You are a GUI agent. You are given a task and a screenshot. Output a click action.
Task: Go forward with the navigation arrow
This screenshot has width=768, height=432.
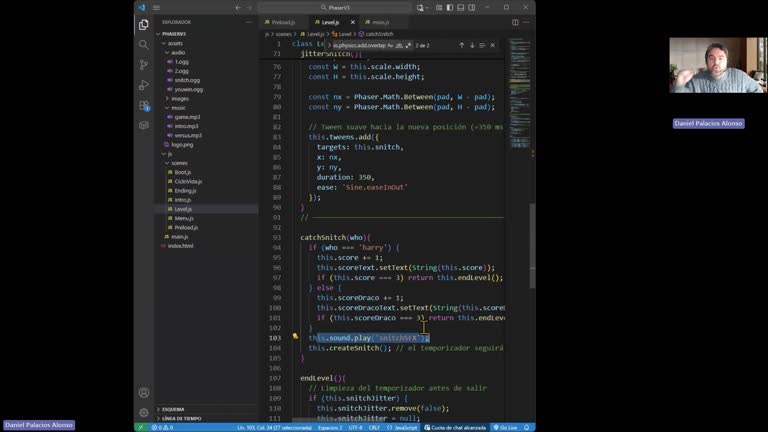tap(249, 7)
